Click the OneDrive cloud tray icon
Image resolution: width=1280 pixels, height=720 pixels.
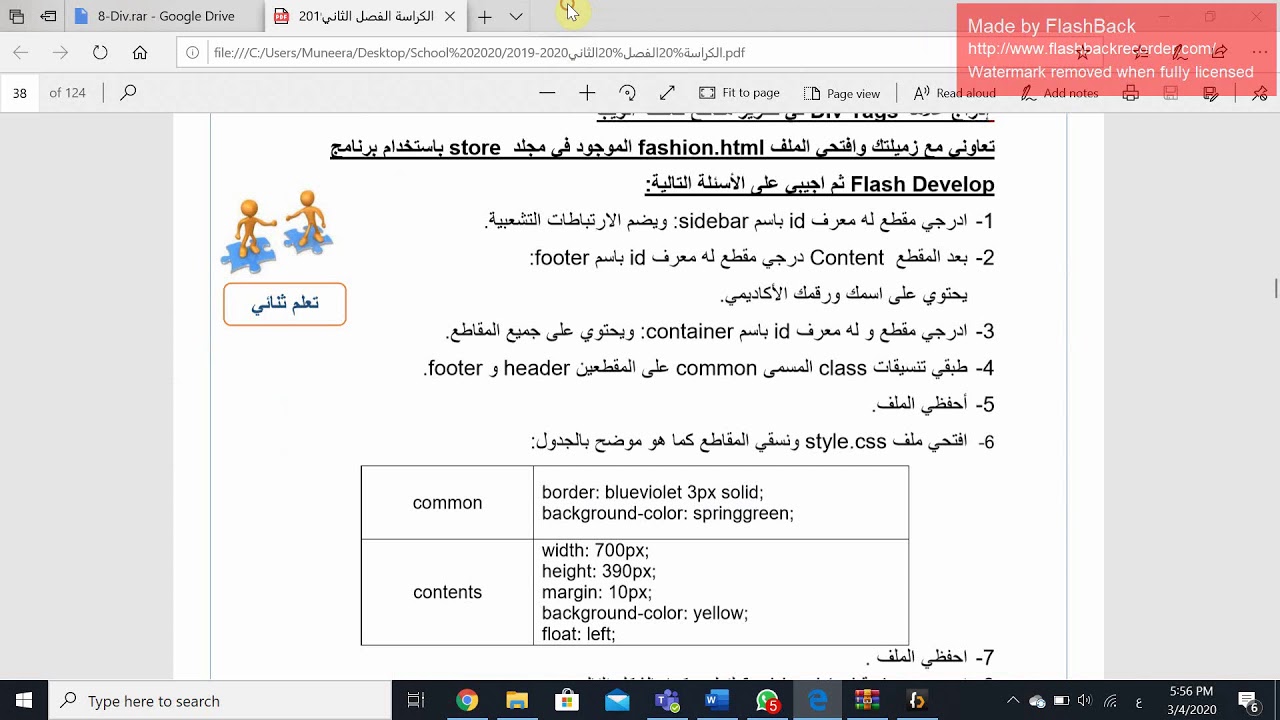click(x=1037, y=701)
